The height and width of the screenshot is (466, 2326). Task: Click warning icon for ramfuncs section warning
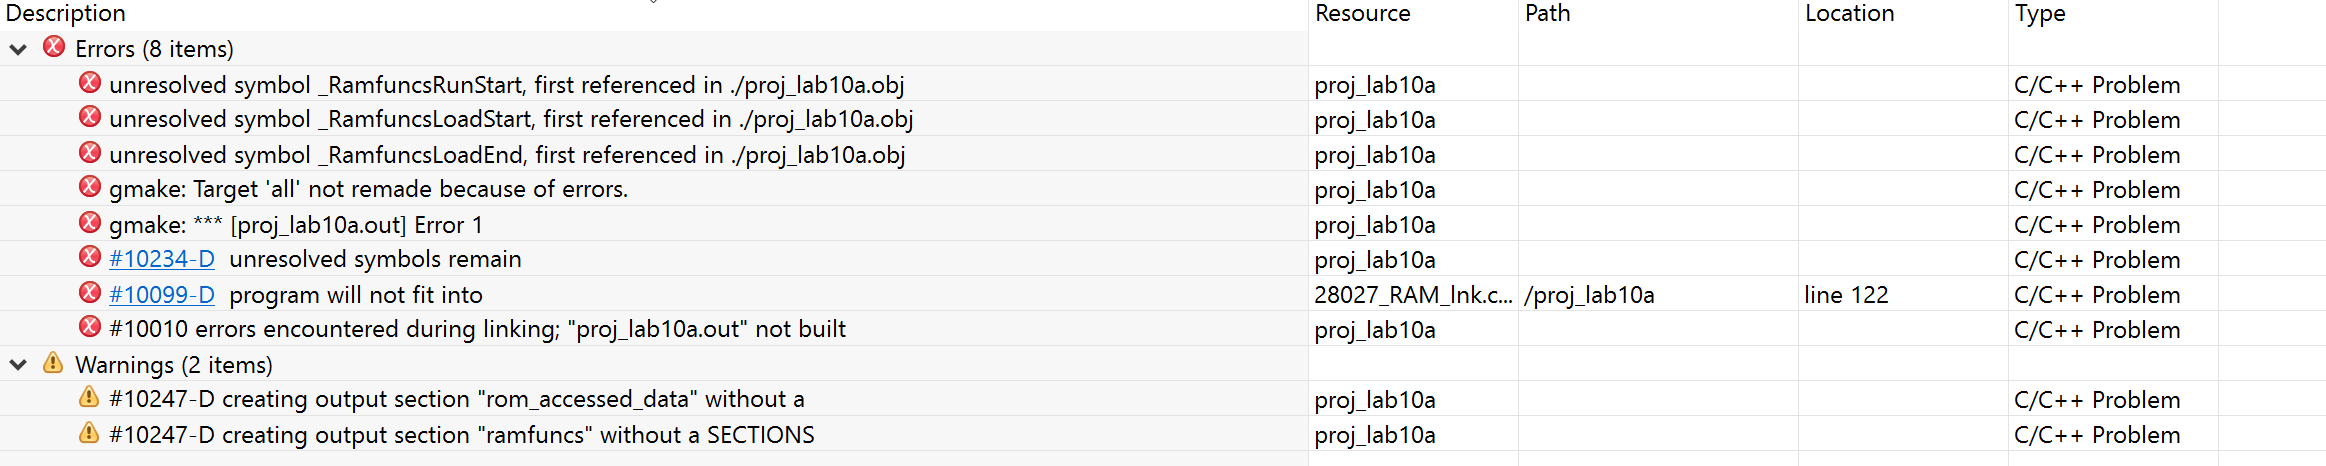[x=89, y=433]
